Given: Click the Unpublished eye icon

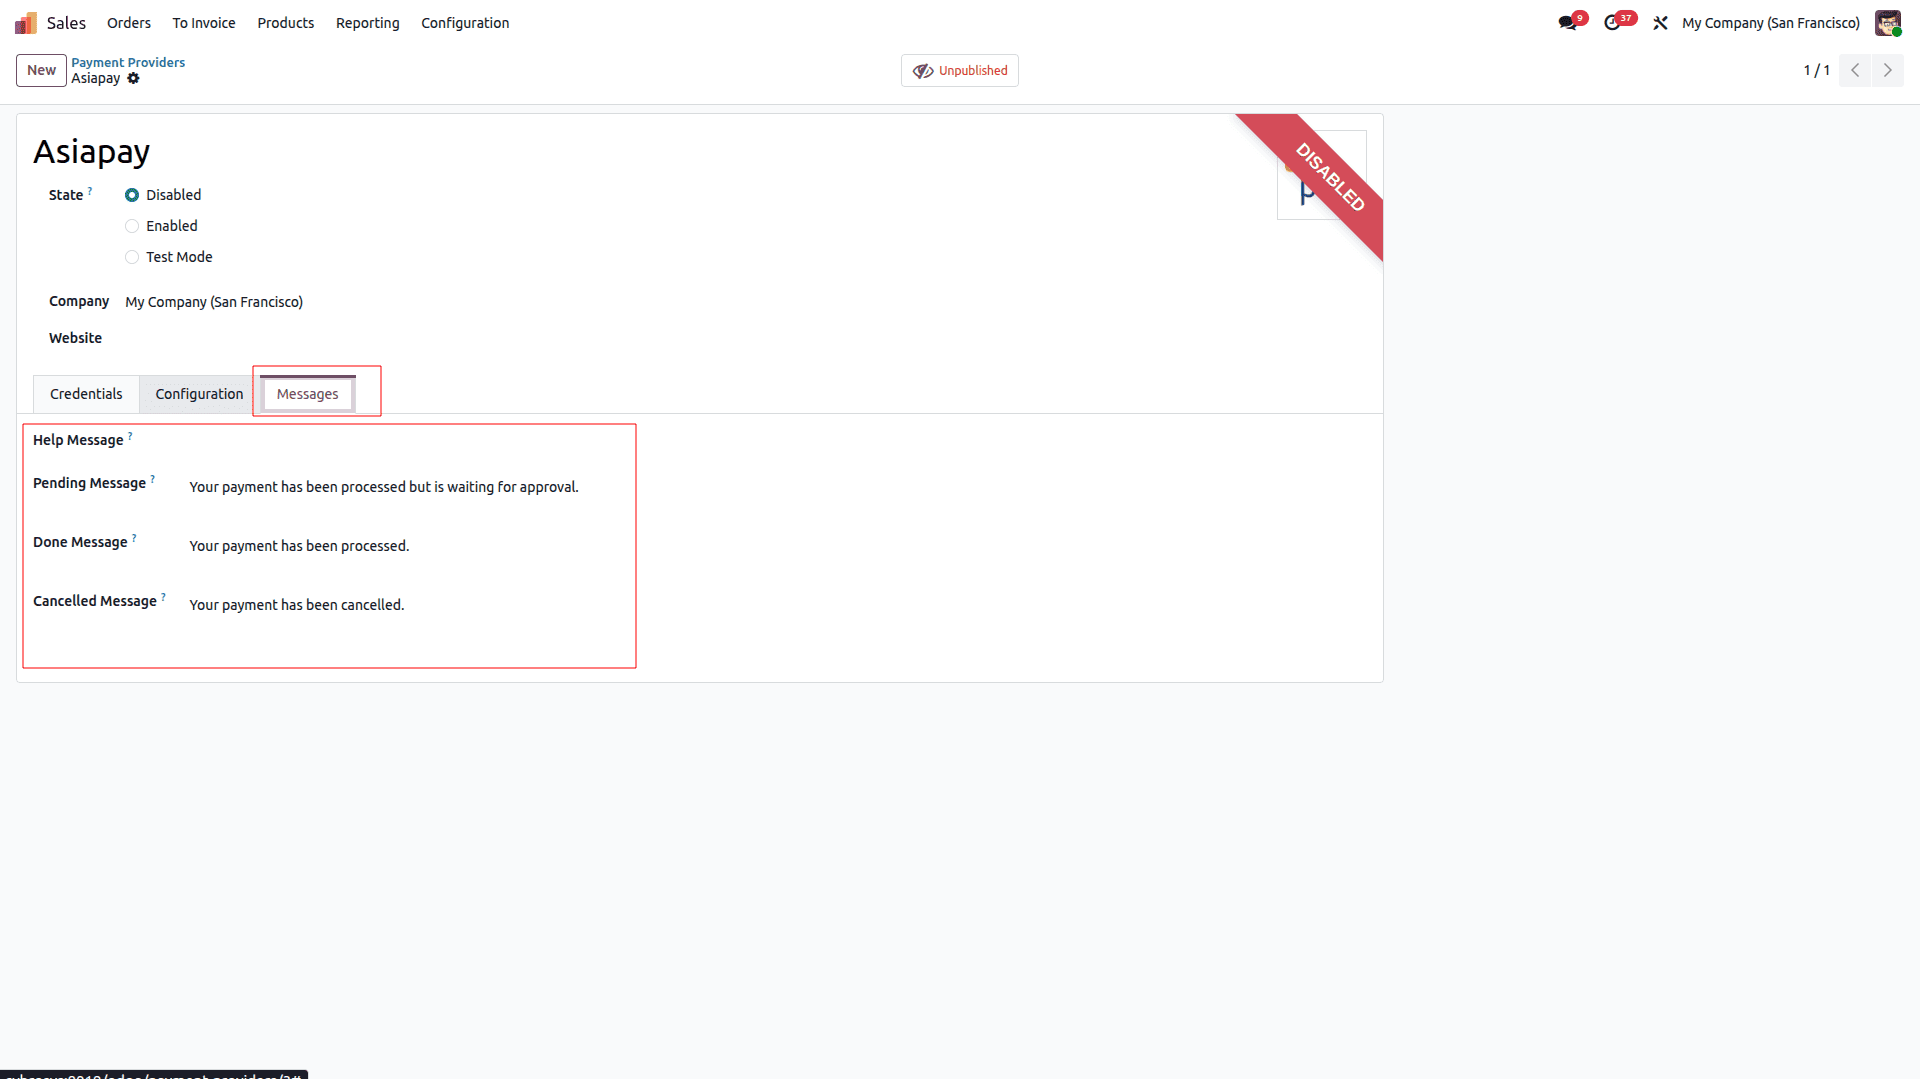Looking at the screenshot, I should (921, 70).
